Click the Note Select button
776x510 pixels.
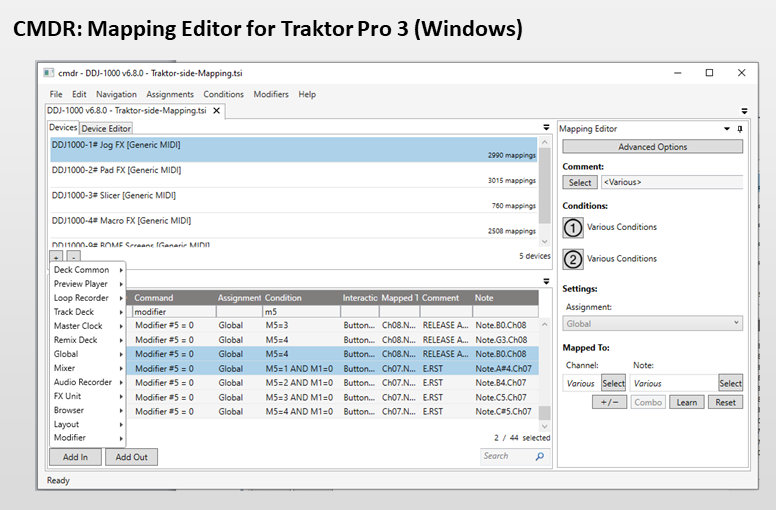pyautogui.click(x=730, y=383)
